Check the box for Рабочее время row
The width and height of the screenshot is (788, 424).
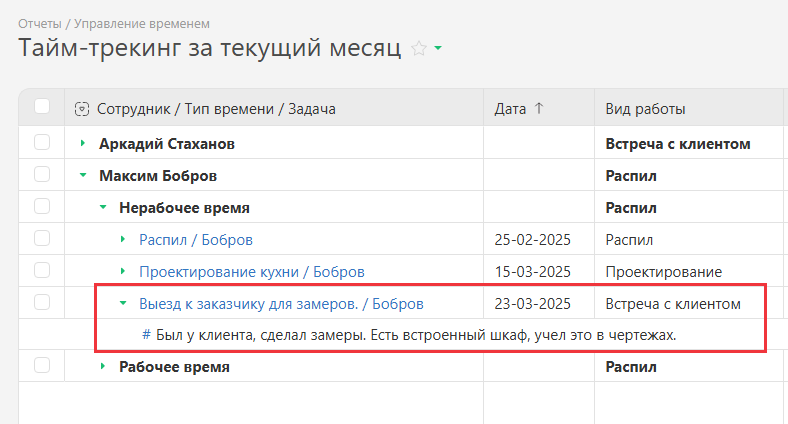point(42,365)
